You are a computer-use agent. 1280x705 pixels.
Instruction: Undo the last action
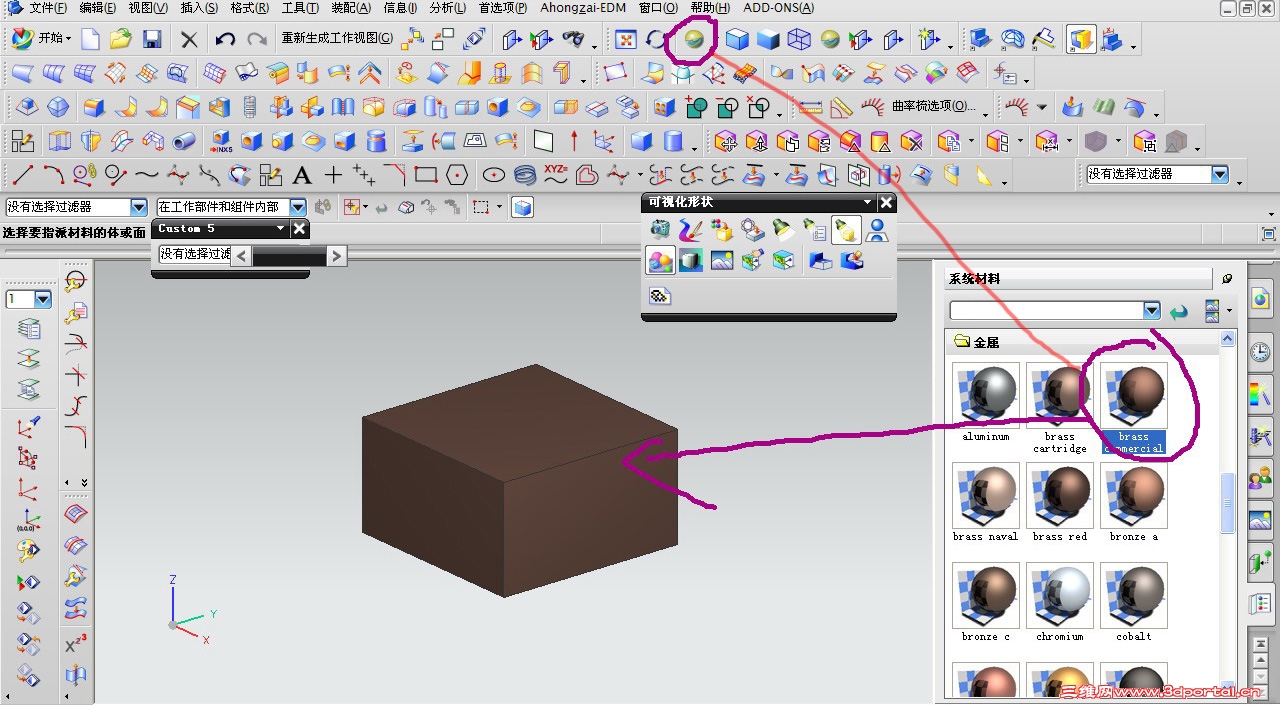click(x=225, y=39)
